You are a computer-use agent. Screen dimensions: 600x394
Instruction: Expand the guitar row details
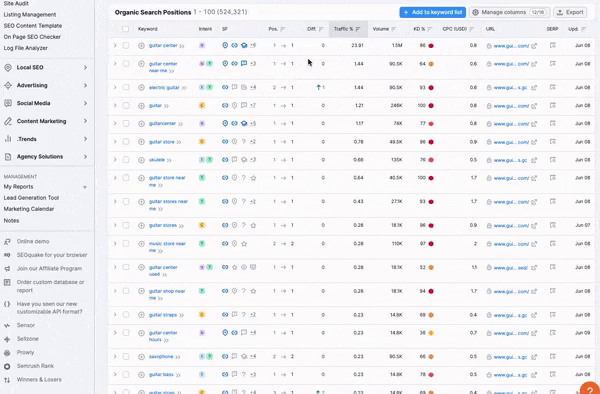[x=115, y=105]
